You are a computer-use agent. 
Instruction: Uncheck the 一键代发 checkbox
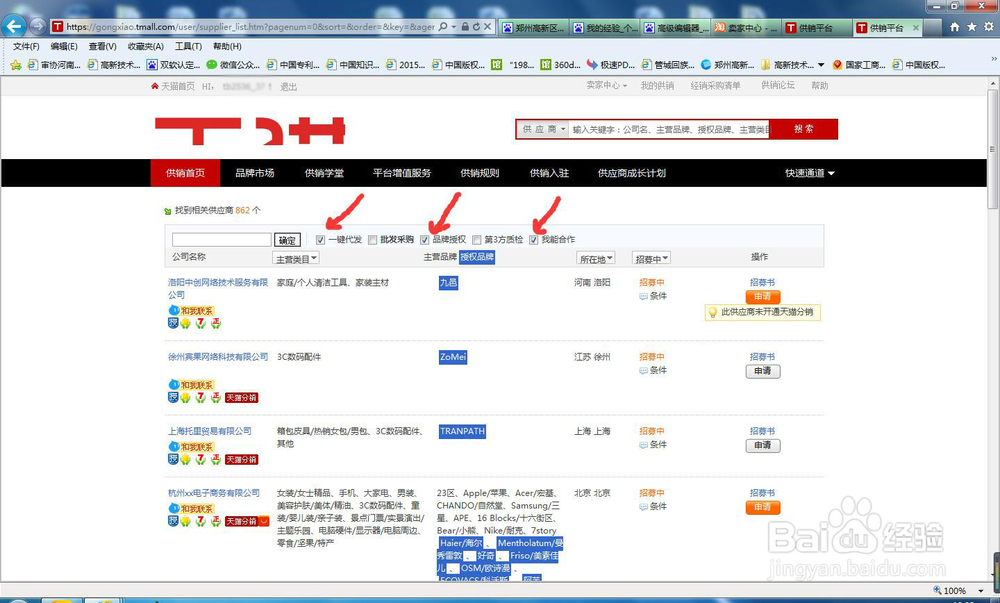pos(320,240)
